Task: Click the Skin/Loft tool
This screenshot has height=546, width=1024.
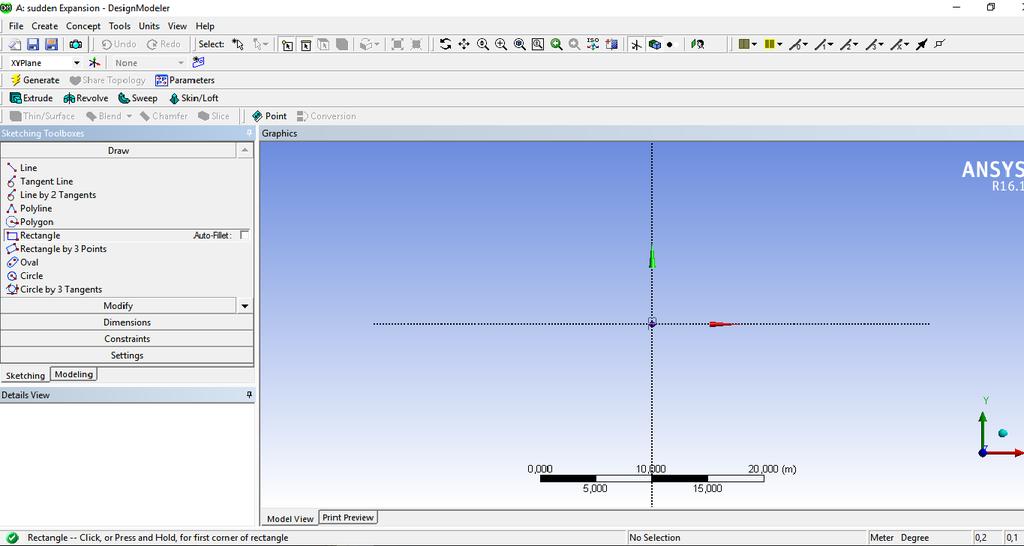Action: pyautogui.click(x=193, y=98)
